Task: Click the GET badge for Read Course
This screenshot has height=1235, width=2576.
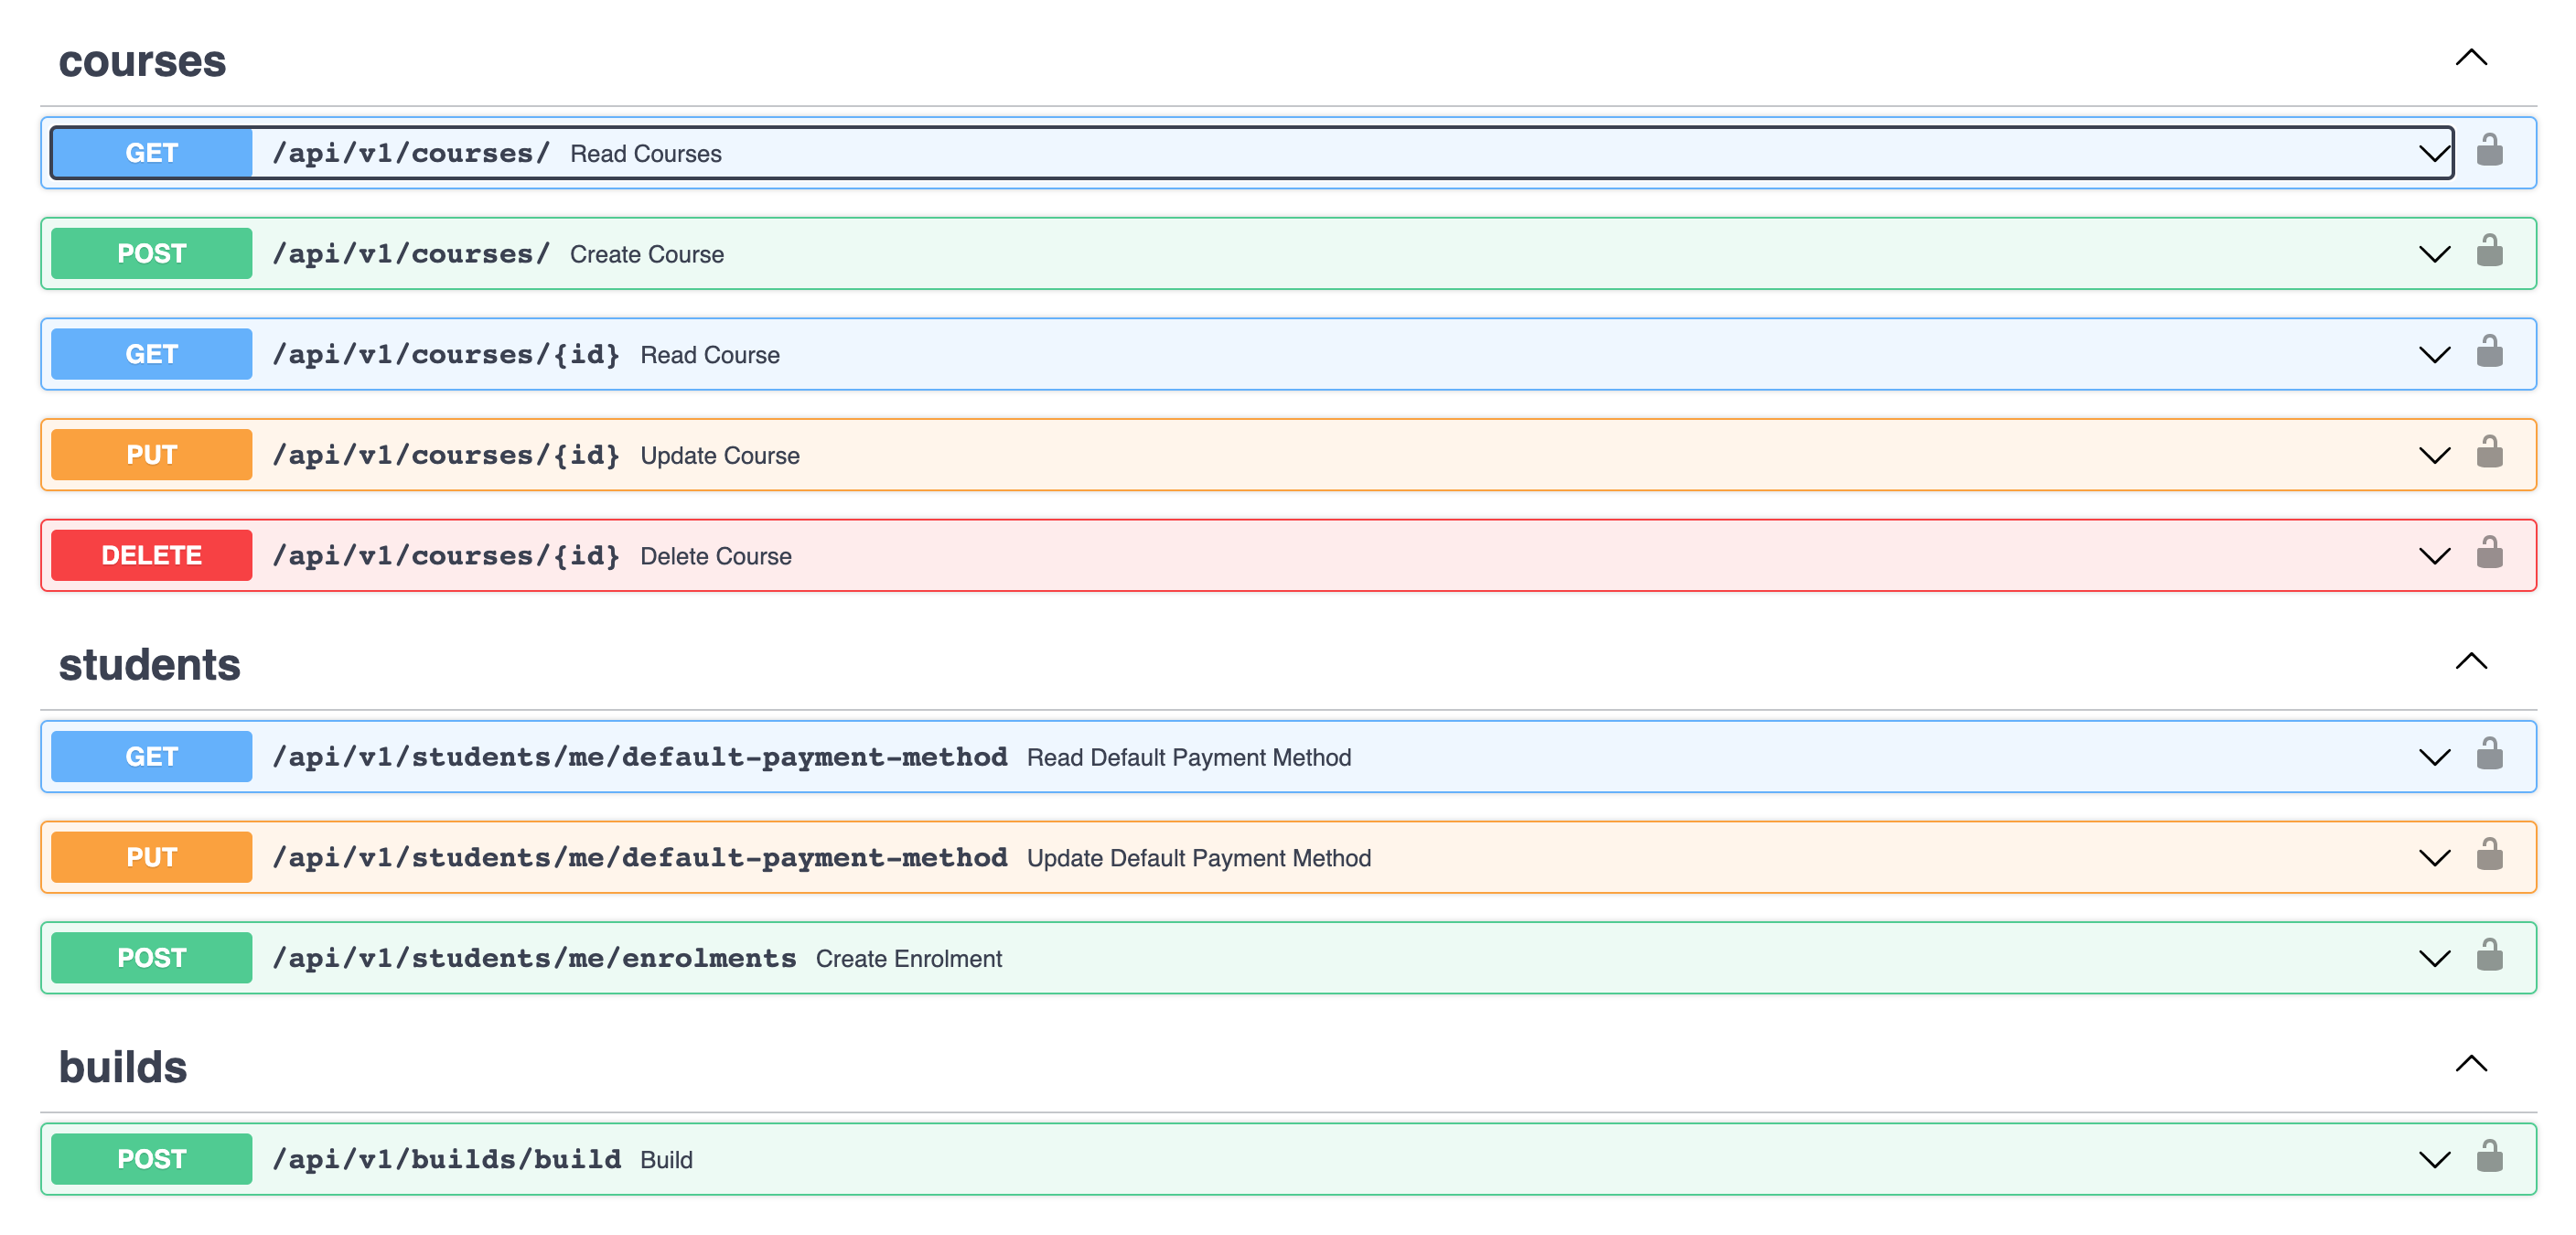Action: point(151,354)
